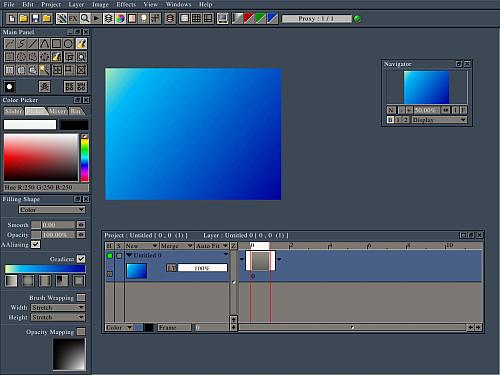Click the Z button in timeline header
500x375 pixels.
pos(233,246)
